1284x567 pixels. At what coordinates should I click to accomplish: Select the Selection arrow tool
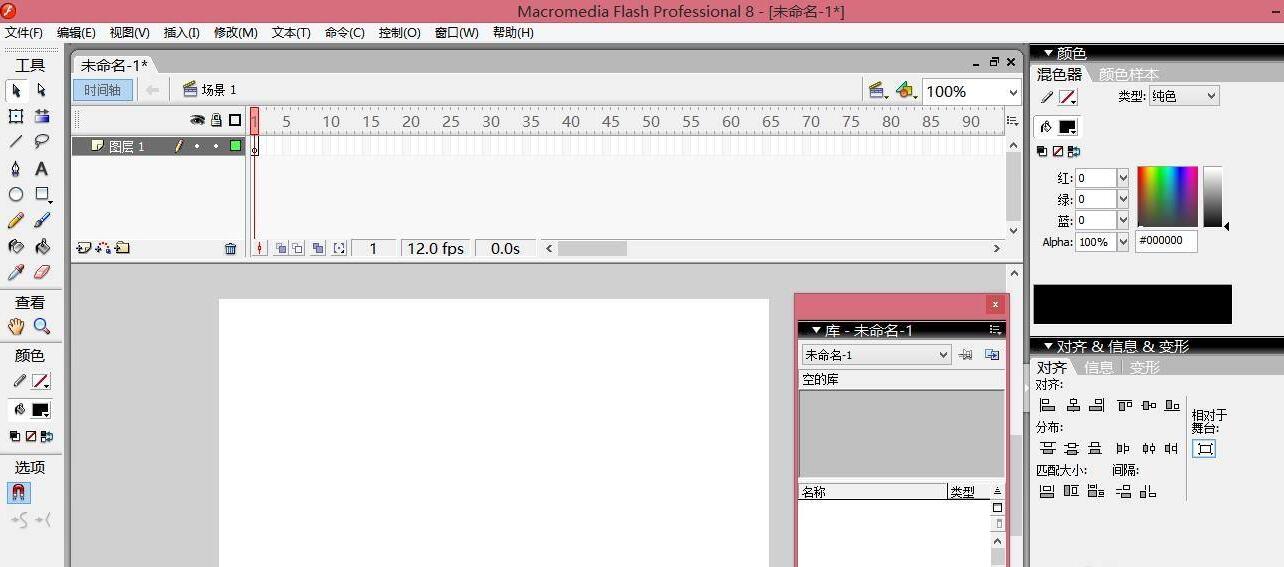pyautogui.click(x=16, y=90)
